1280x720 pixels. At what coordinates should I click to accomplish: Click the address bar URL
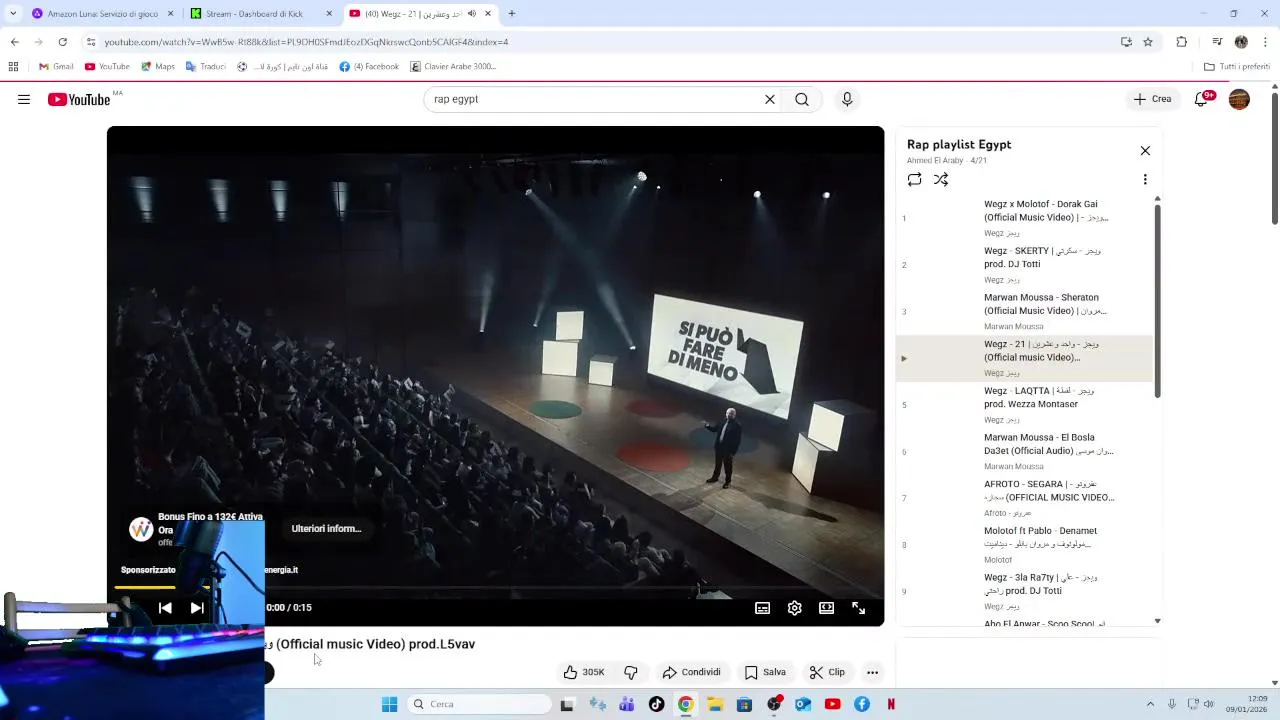tap(306, 42)
